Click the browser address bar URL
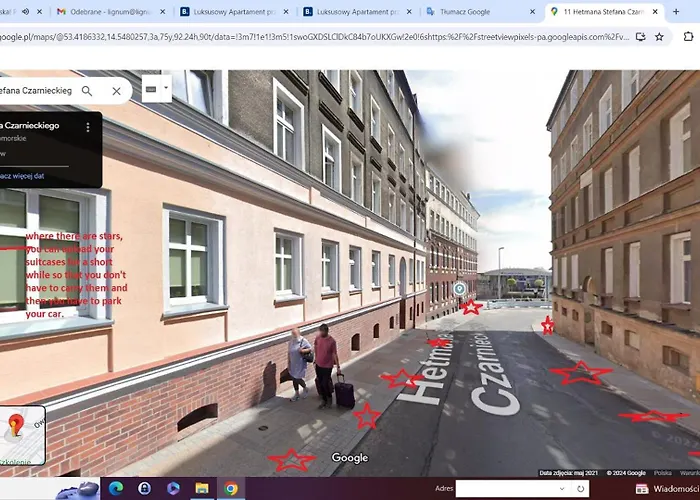 (x=300, y=36)
